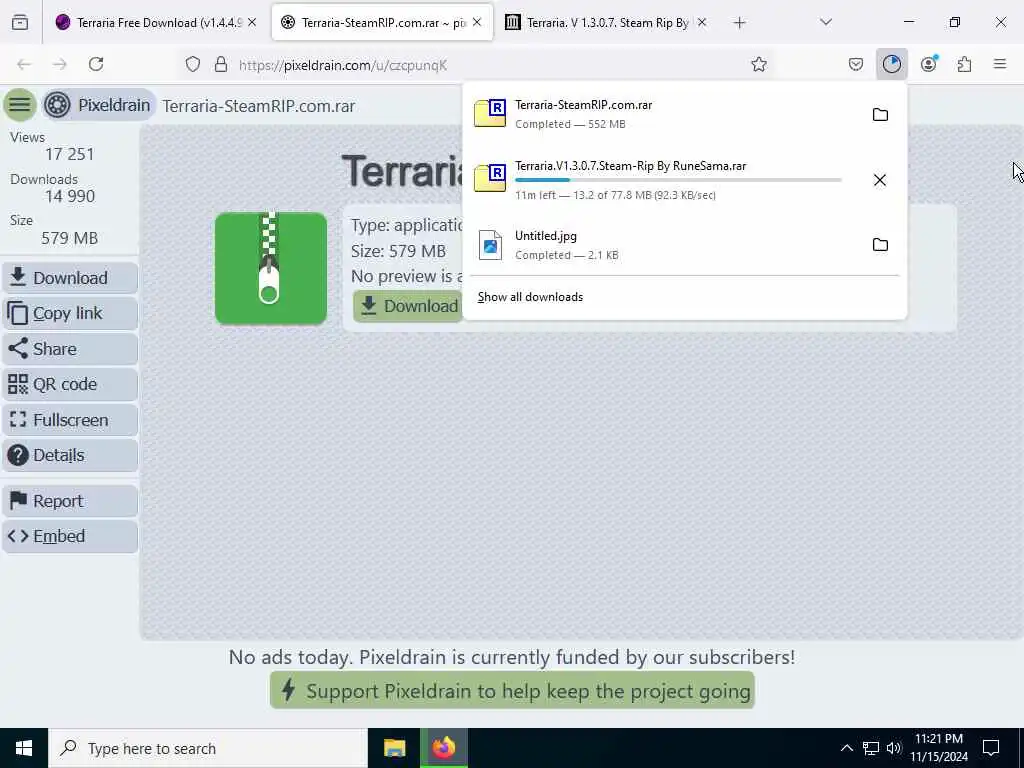Open File Explorer from taskbar
The image size is (1024, 768).
394,748
